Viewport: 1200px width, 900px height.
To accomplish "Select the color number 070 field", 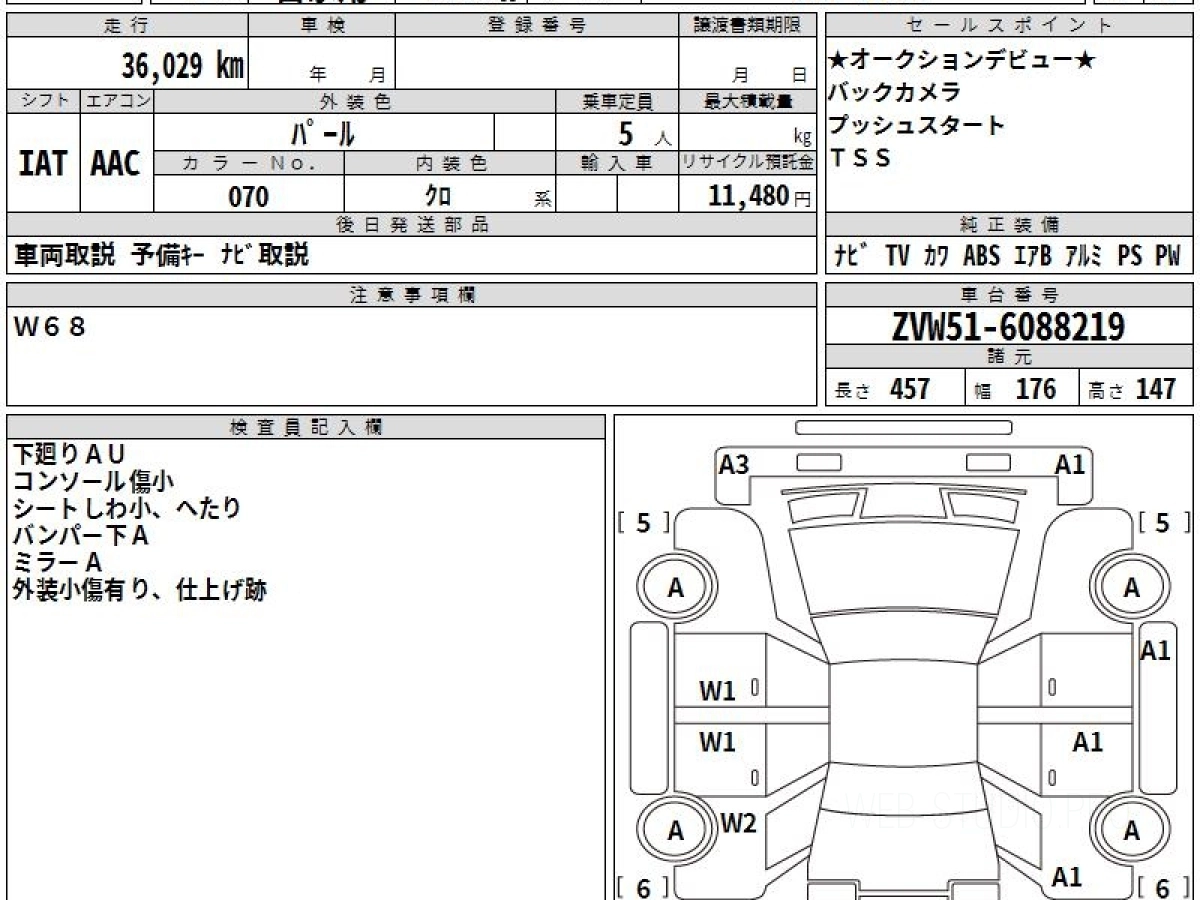I will click(249, 197).
